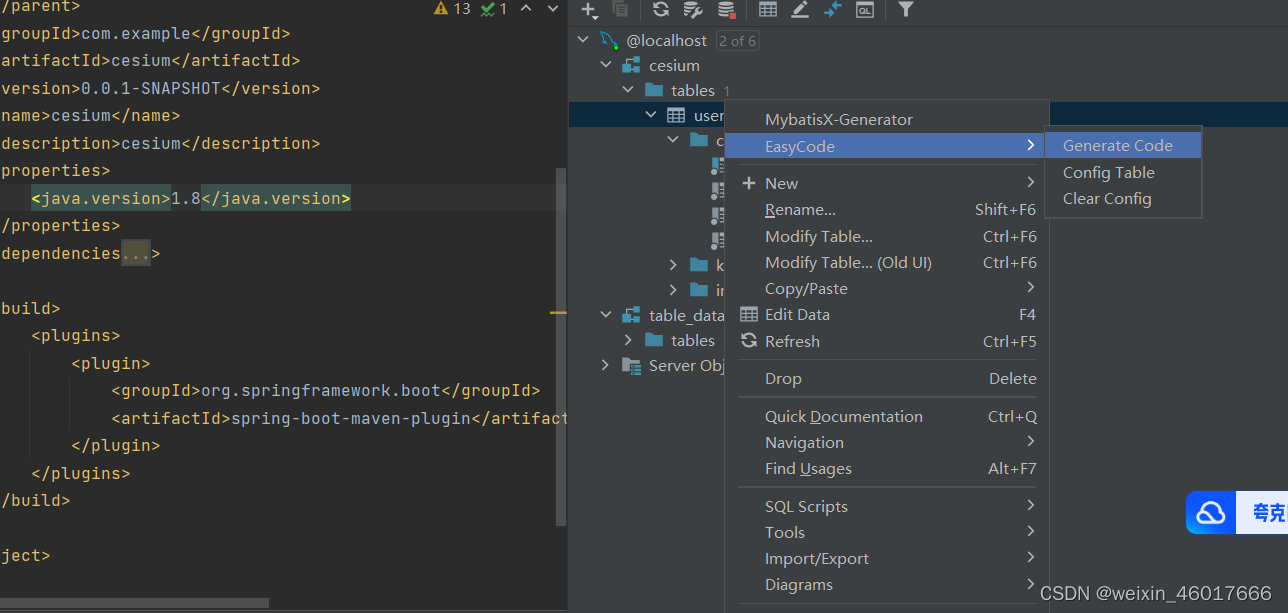Viewport: 1288px width, 613px height.
Task: Choose Drop from context menu
Action: pyautogui.click(x=886, y=378)
